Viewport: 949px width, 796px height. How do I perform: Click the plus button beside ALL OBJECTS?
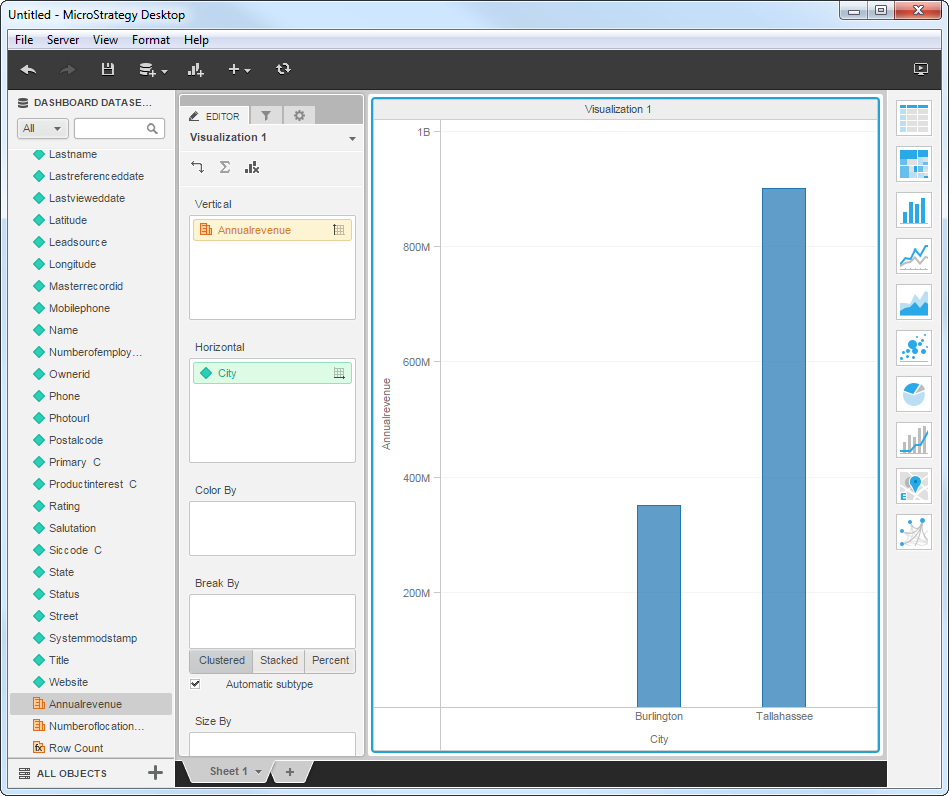point(155,772)
